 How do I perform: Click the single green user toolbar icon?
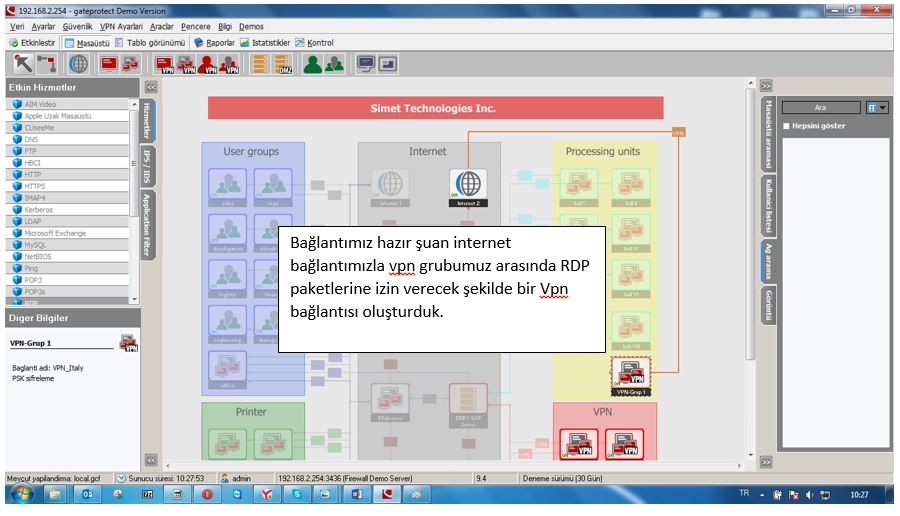click(x=311, y=64)
